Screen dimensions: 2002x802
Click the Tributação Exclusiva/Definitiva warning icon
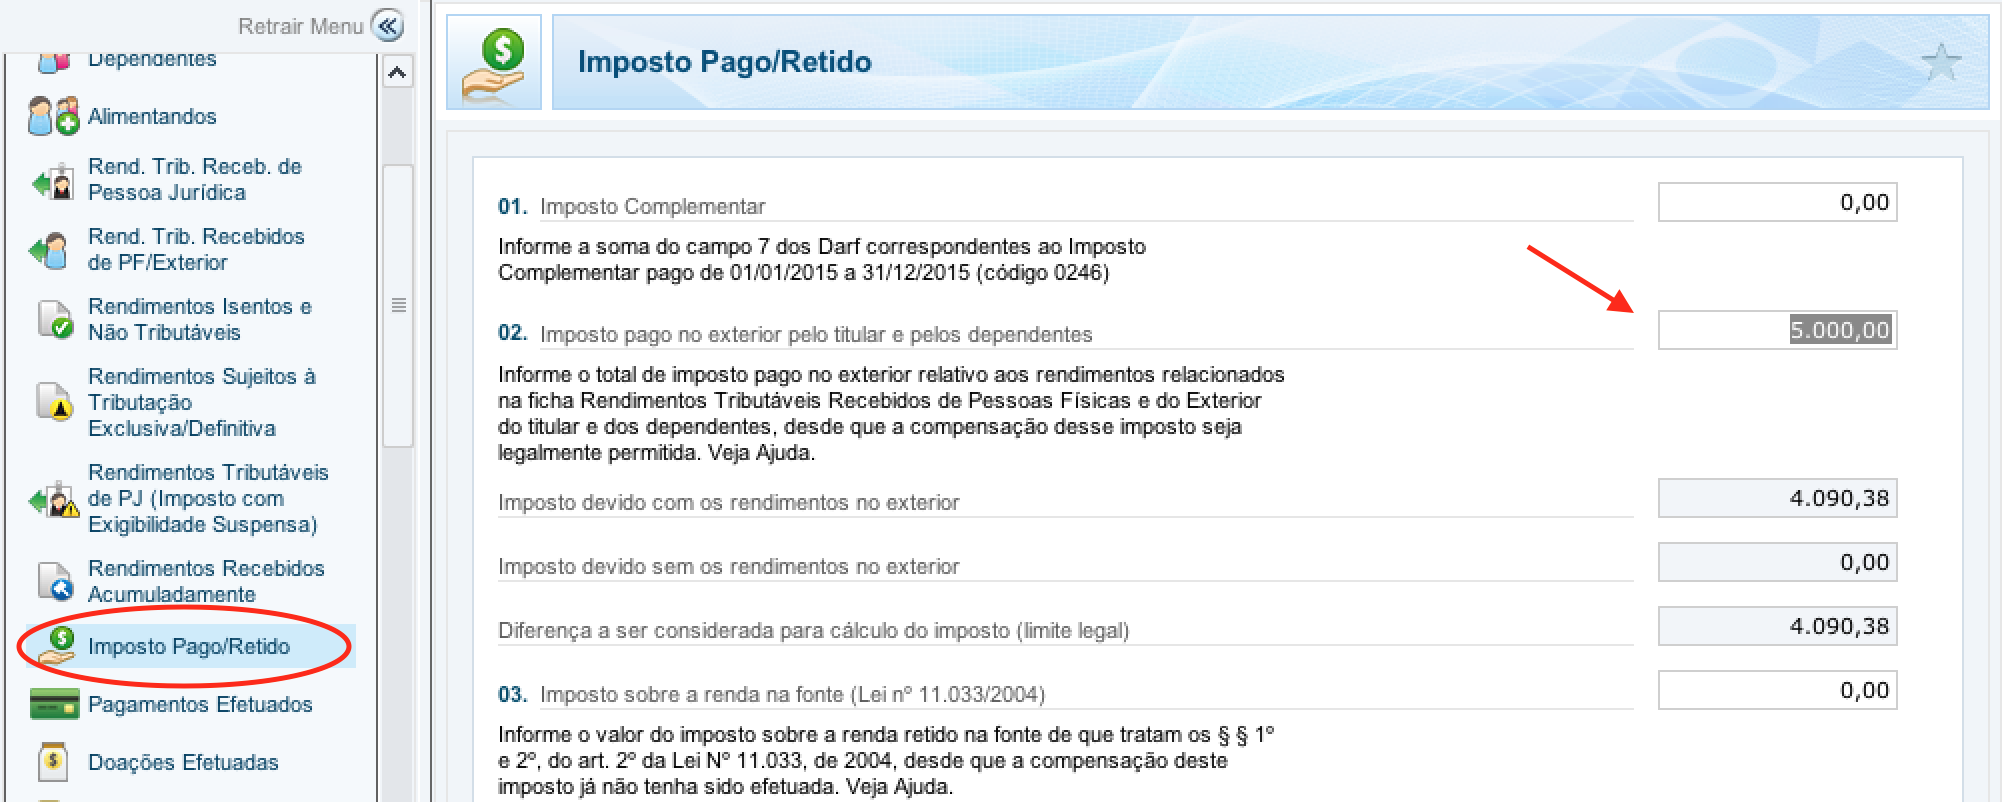coord(55,402)
